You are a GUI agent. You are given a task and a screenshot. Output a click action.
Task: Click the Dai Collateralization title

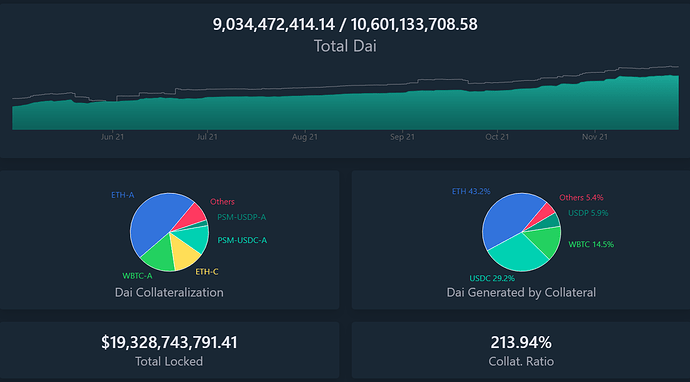[x=169, y=293]
